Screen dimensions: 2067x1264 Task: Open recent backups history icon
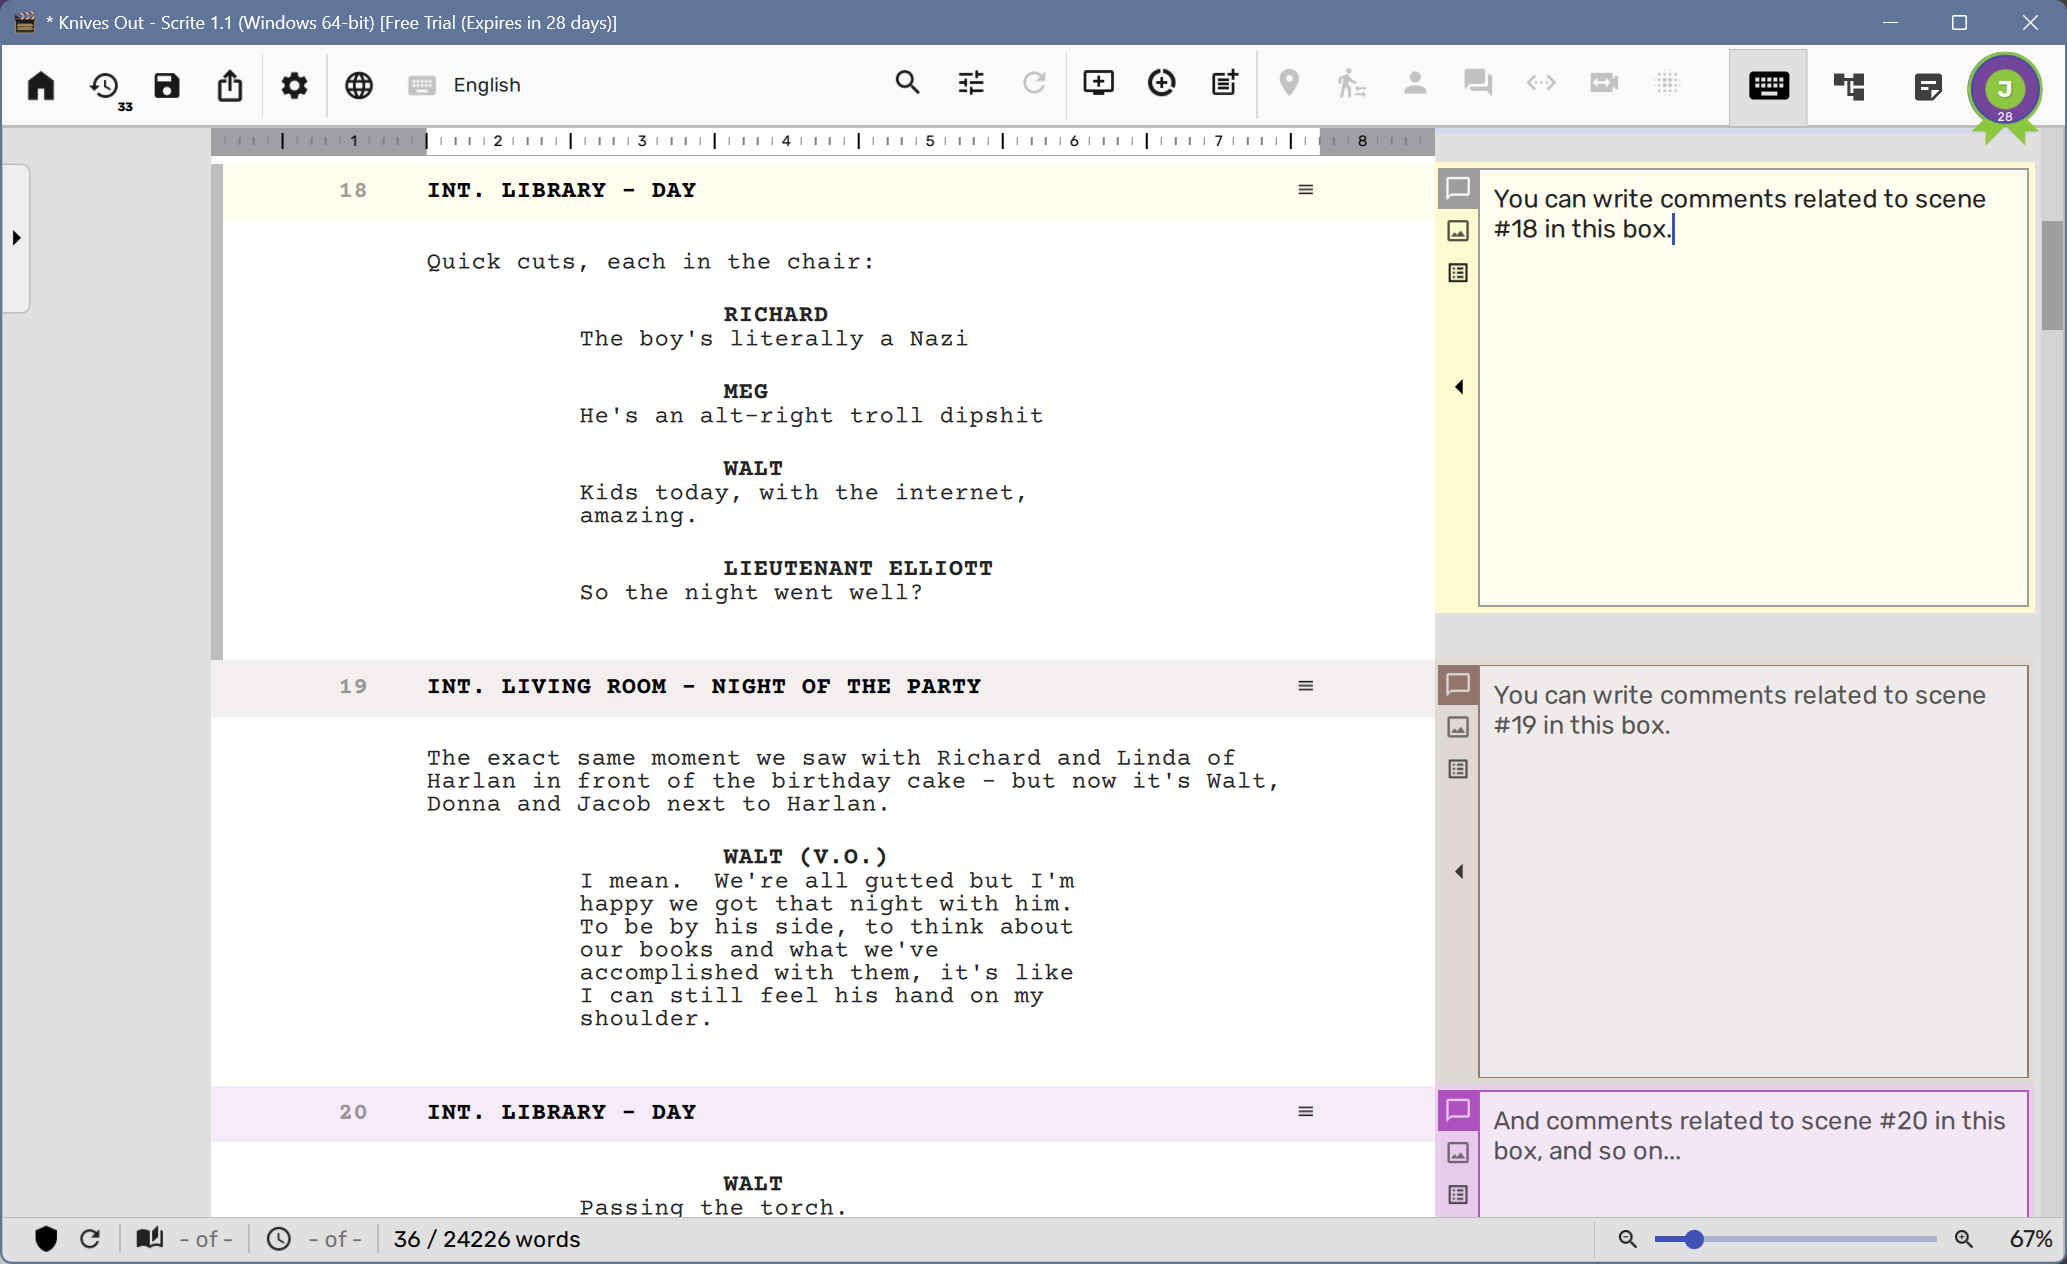(105, 87)
